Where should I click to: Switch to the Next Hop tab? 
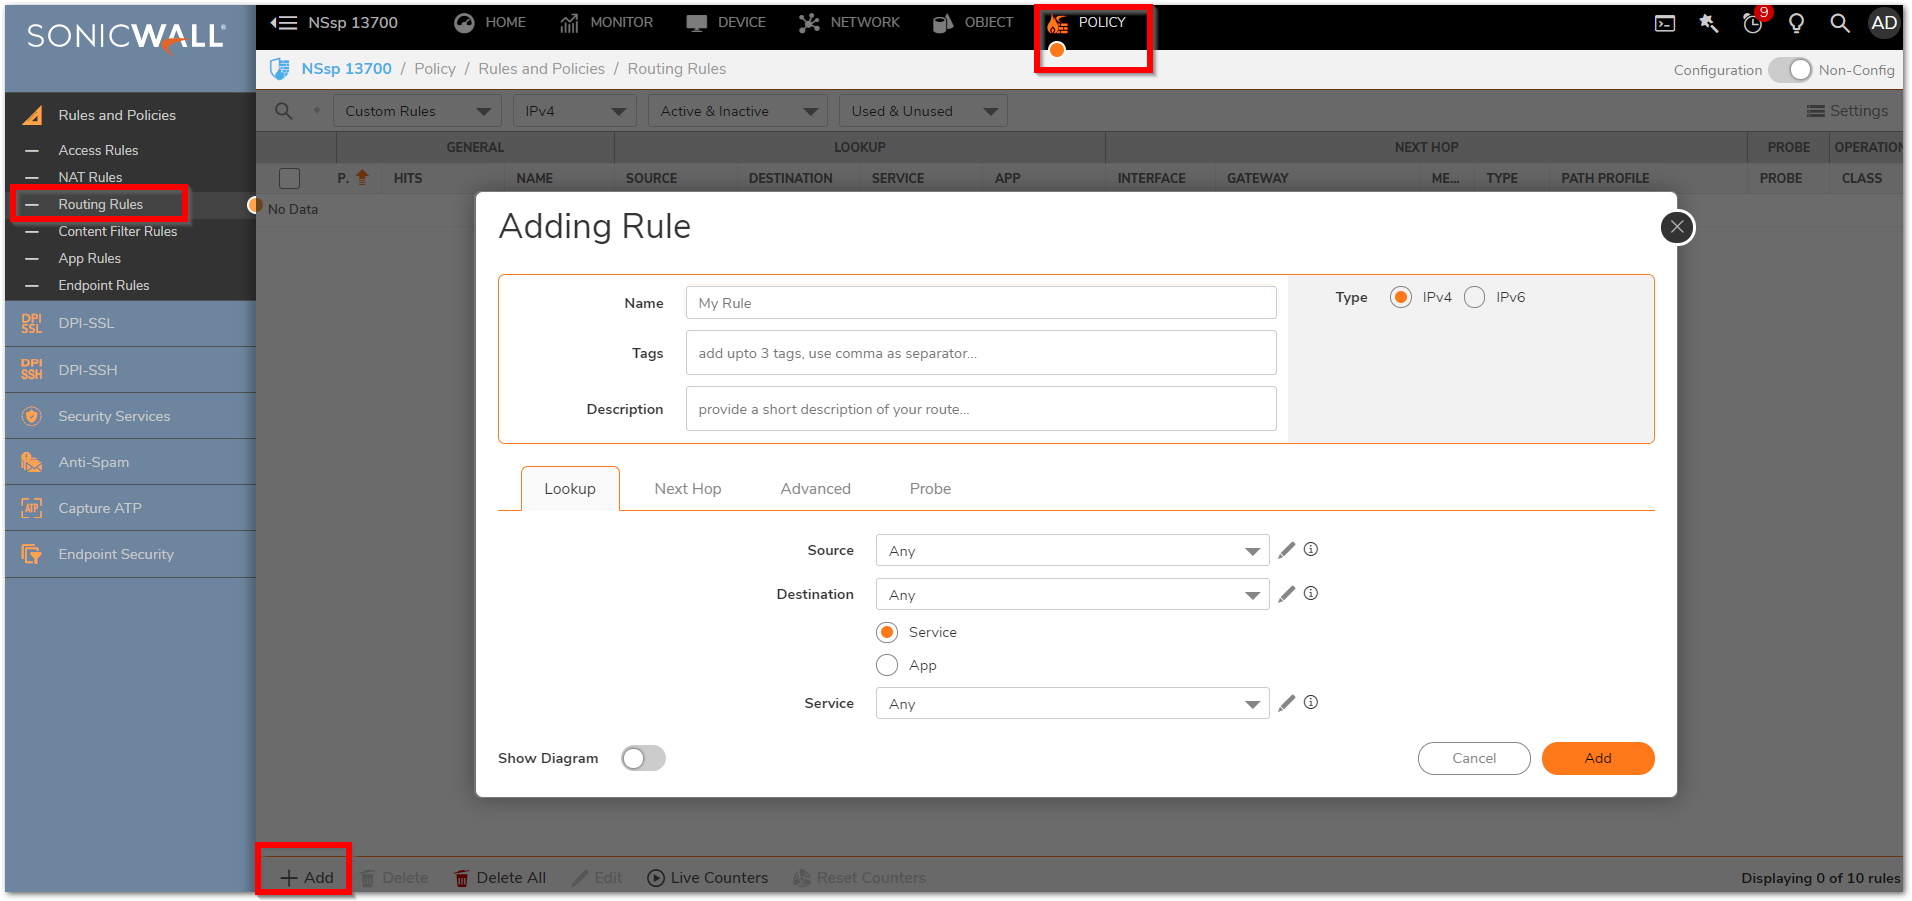coord(688,488)
